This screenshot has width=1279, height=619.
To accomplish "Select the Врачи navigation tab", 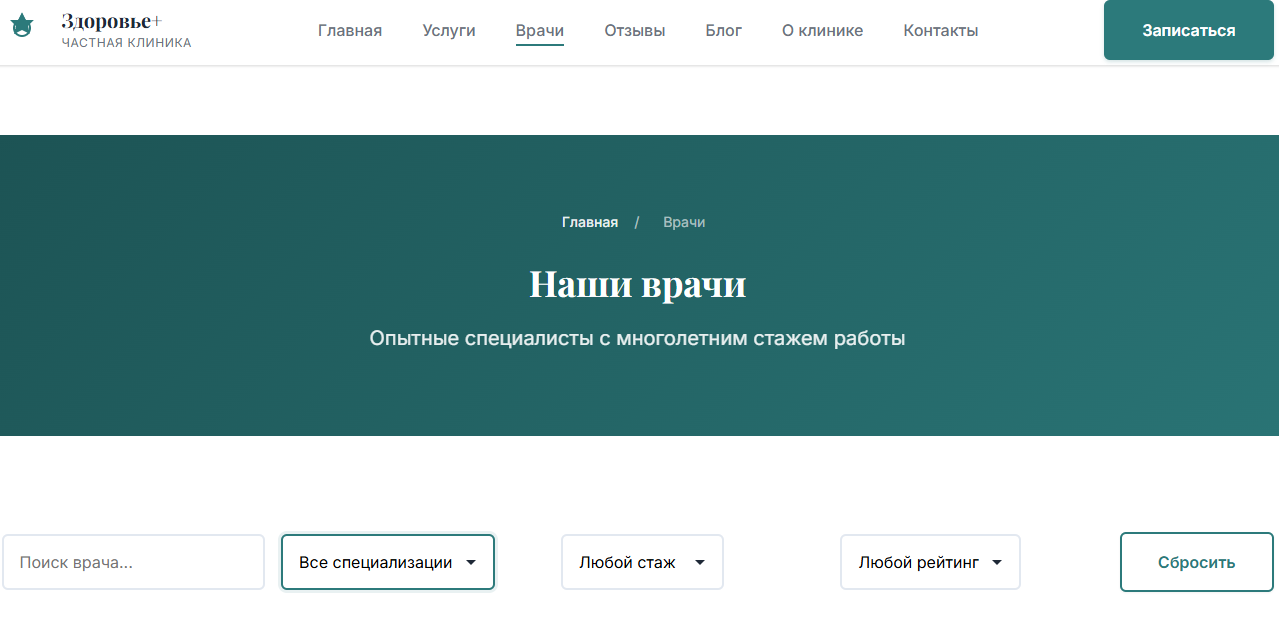I will coord(539,30).
